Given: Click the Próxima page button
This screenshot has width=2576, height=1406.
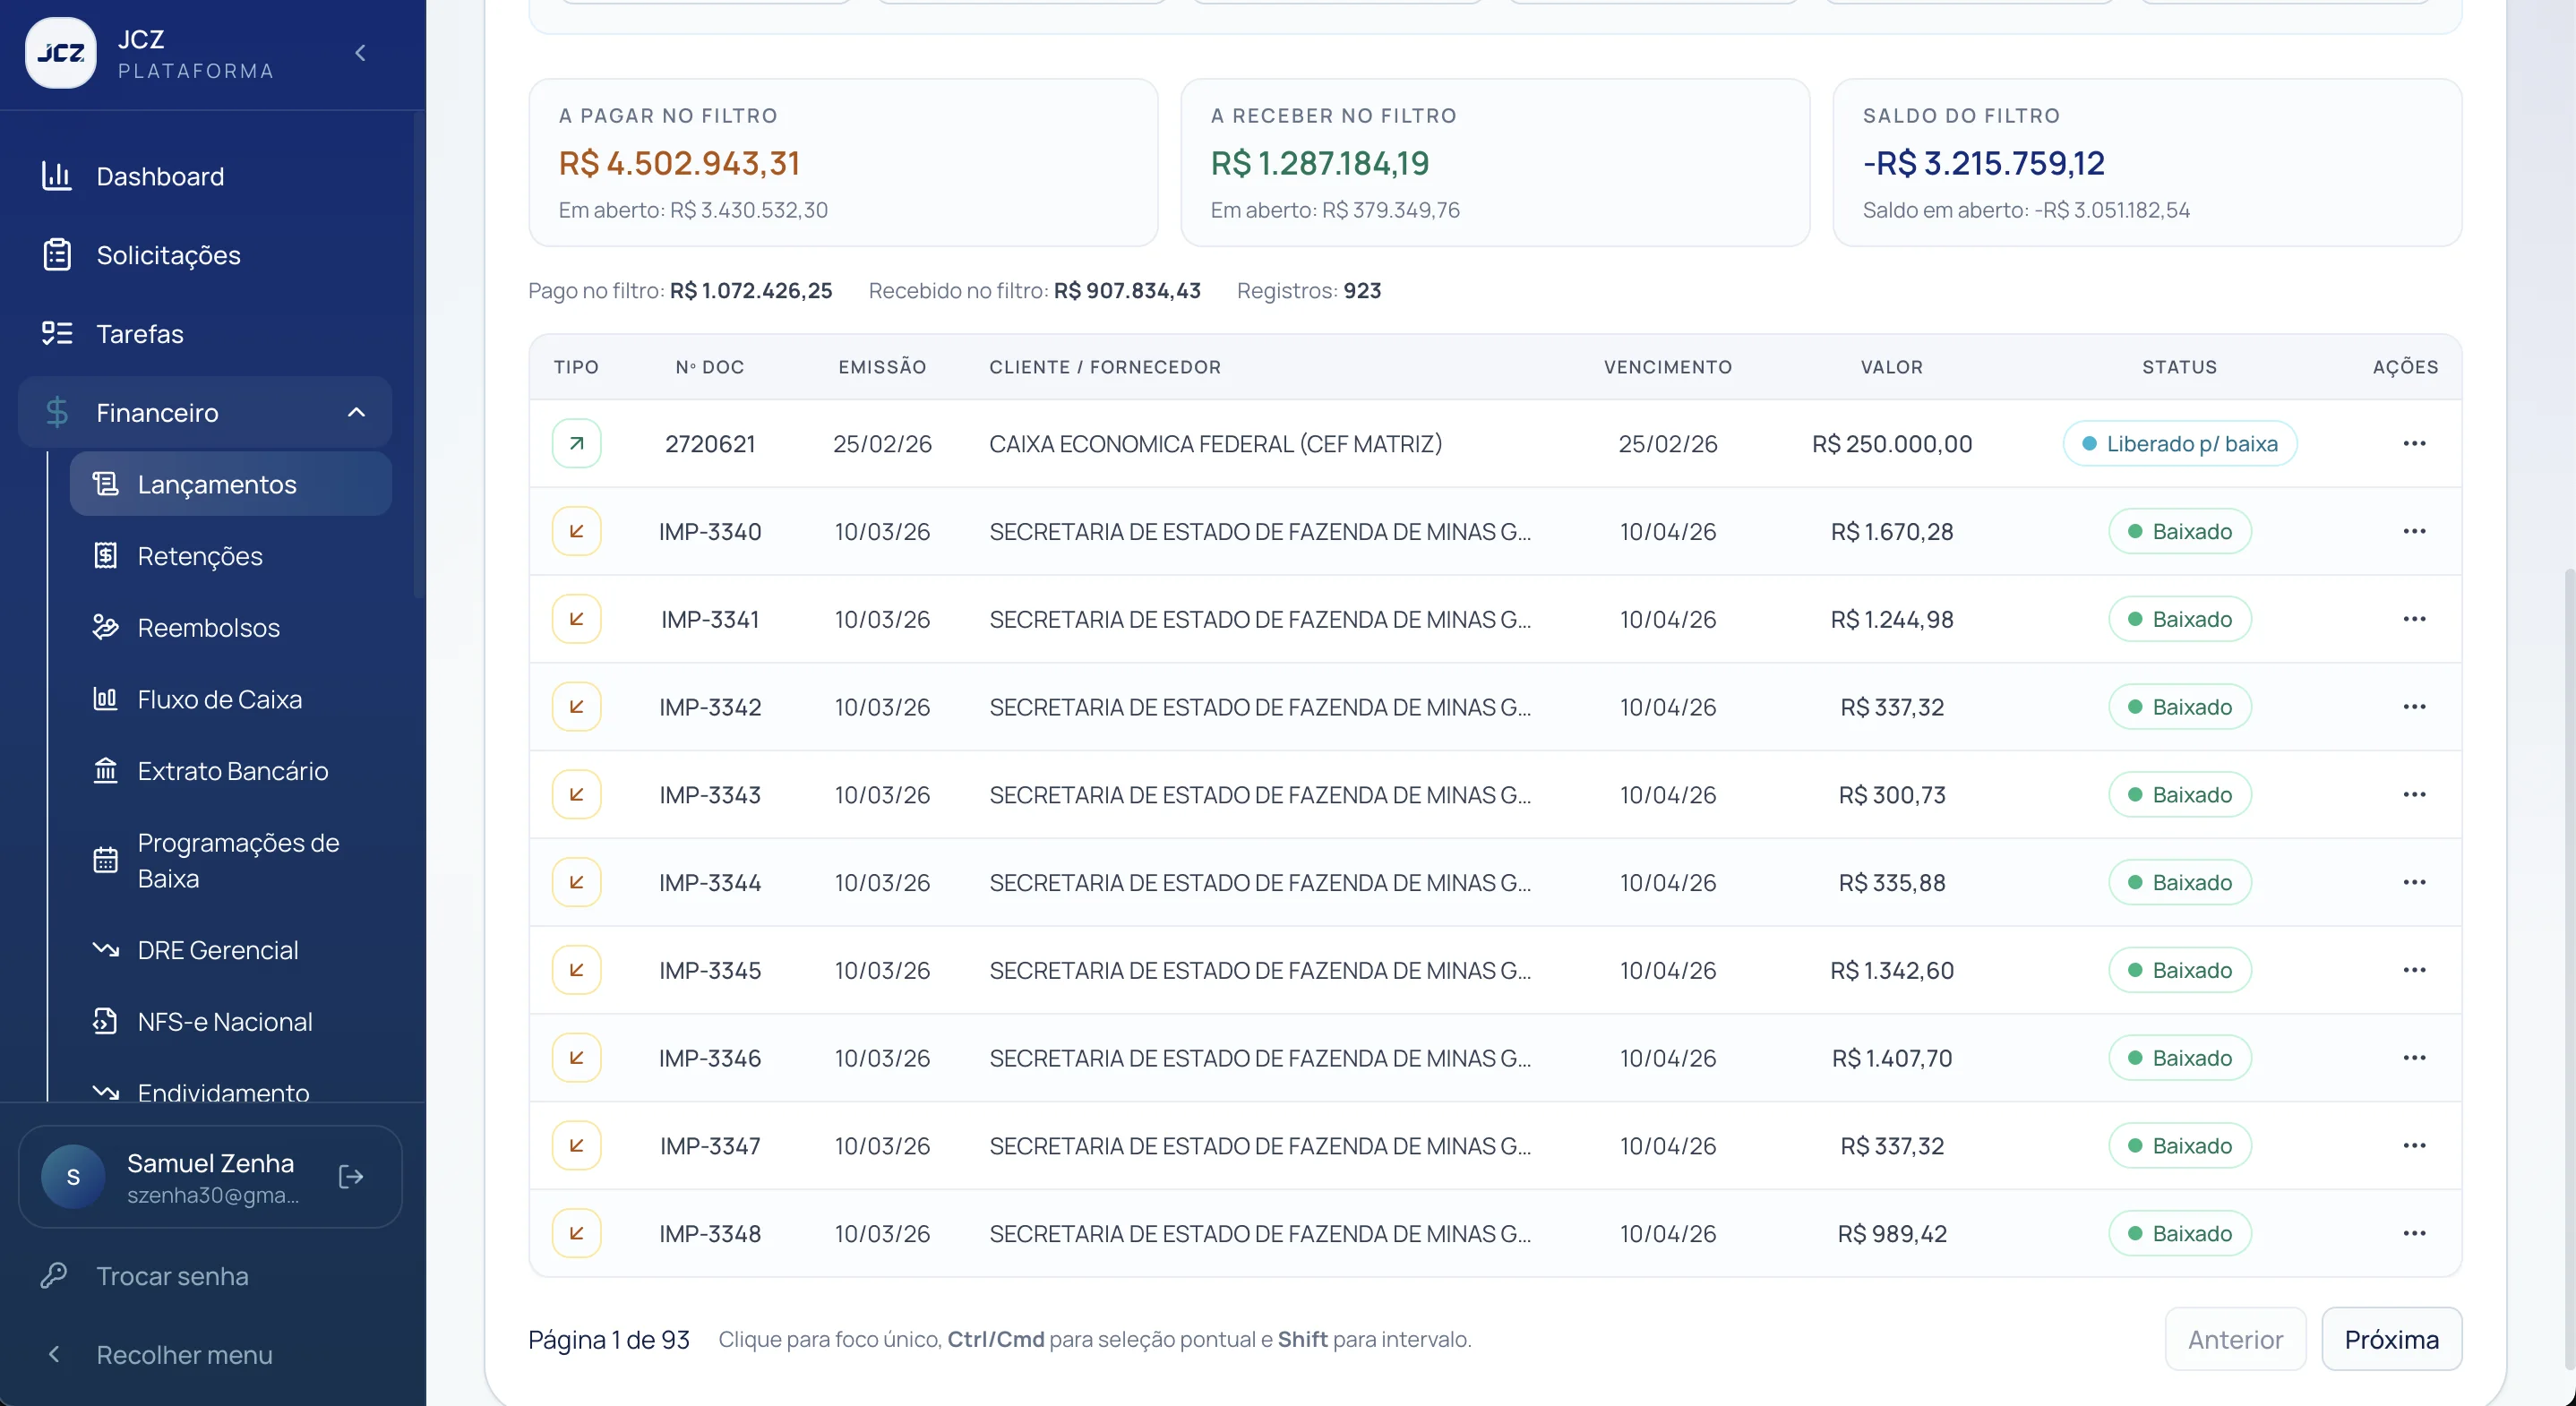Looking at the screenshot, I should click(x=2391, y=1339).
